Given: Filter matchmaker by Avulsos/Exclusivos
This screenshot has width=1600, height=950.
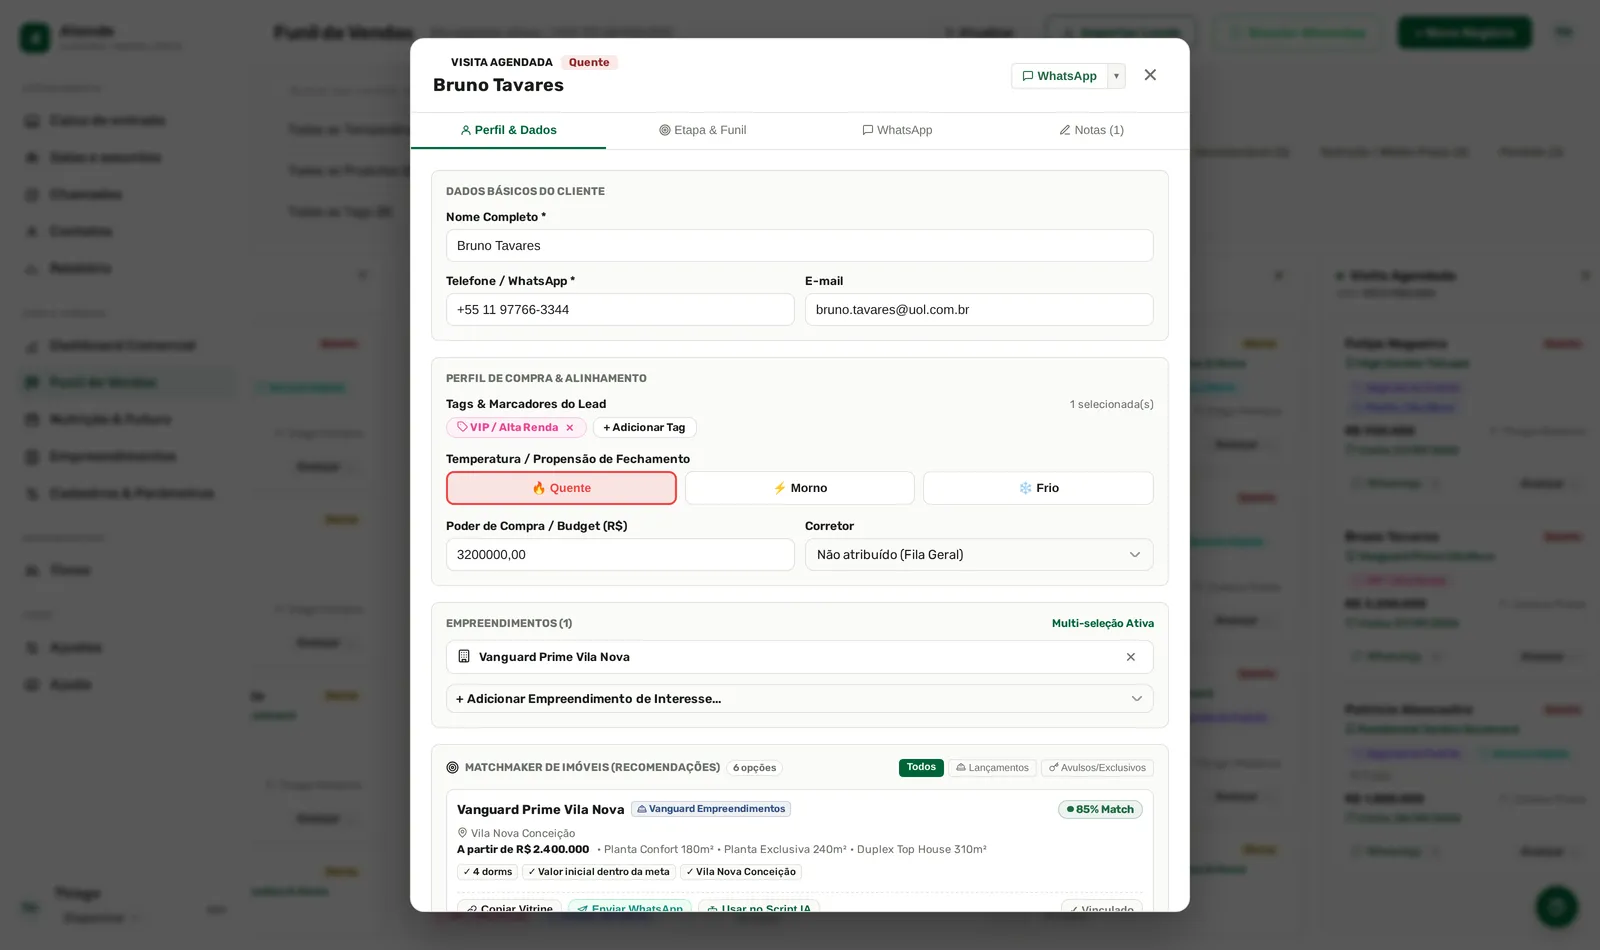Looking at the screenshot, I should pos(1097,768).
